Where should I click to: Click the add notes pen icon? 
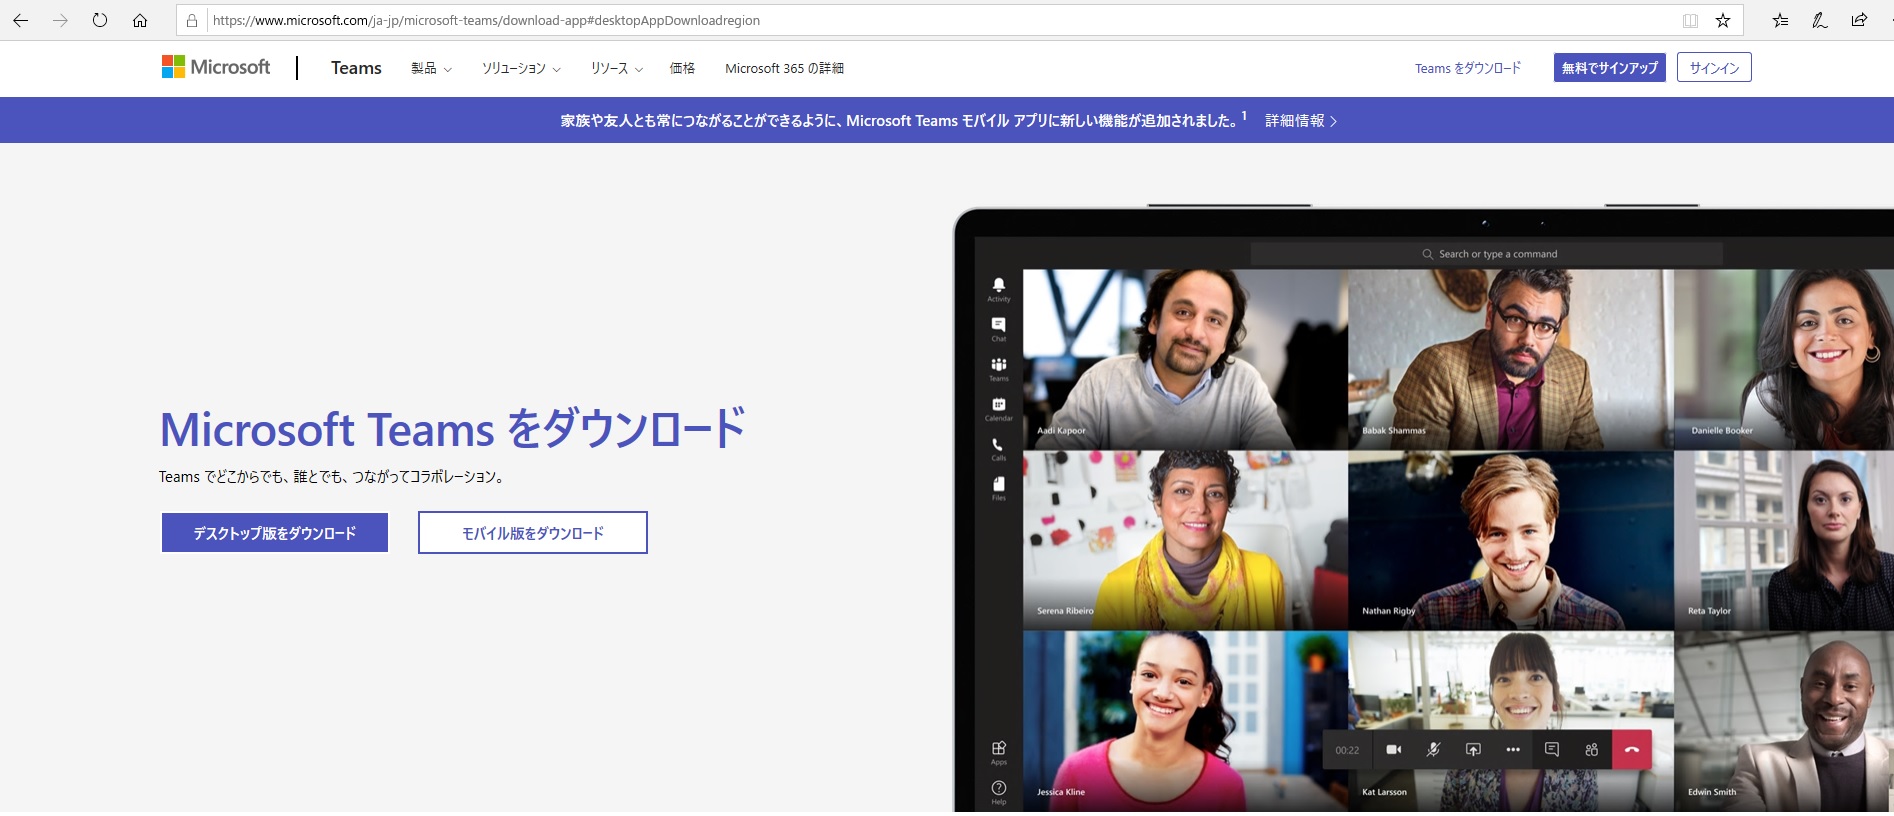(1820, 20)
